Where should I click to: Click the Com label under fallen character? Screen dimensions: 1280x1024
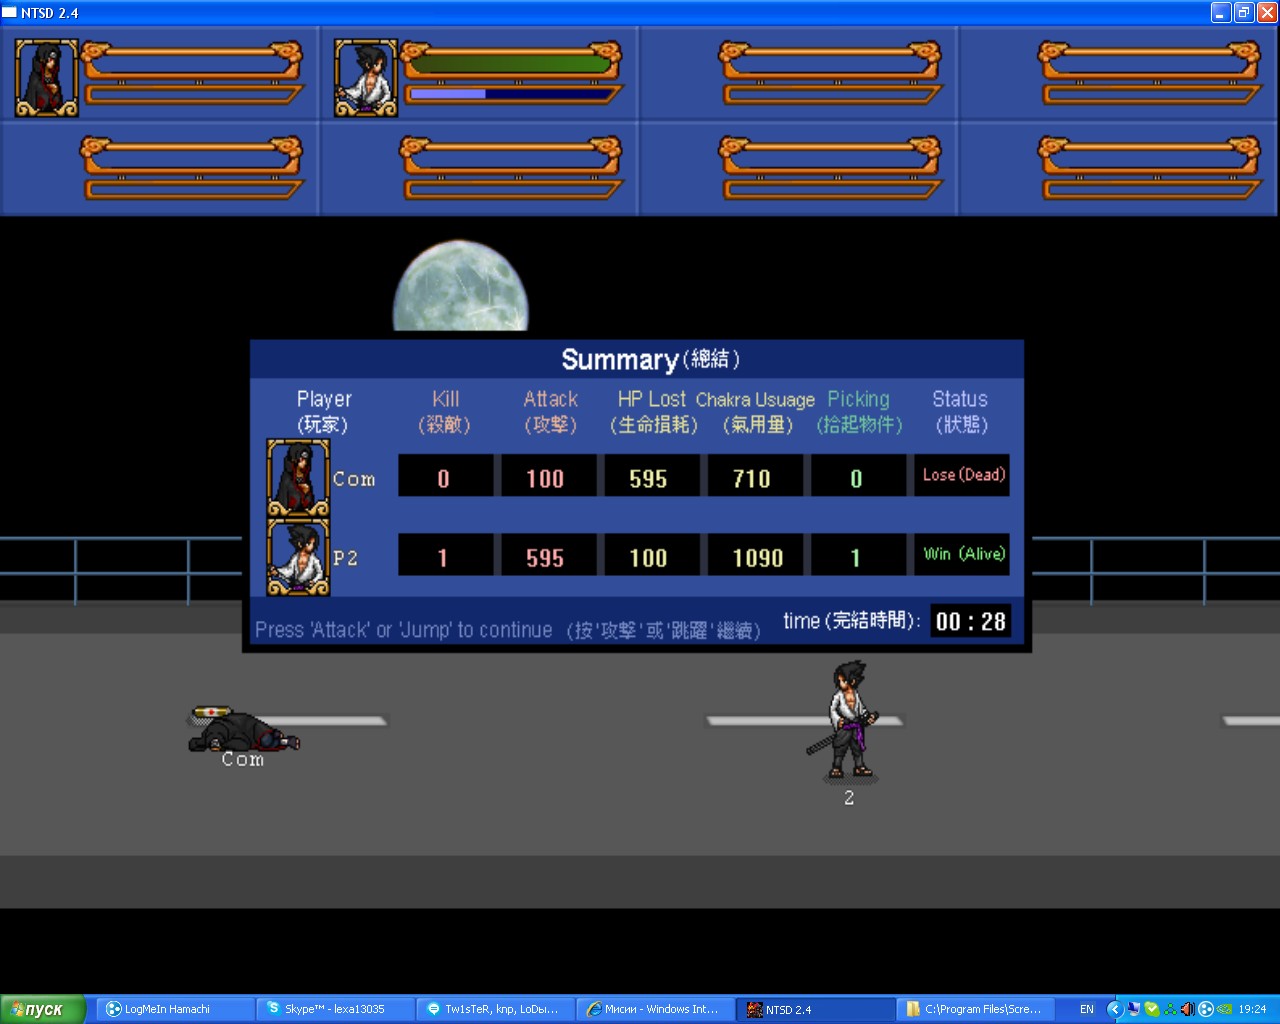(243, 760)
